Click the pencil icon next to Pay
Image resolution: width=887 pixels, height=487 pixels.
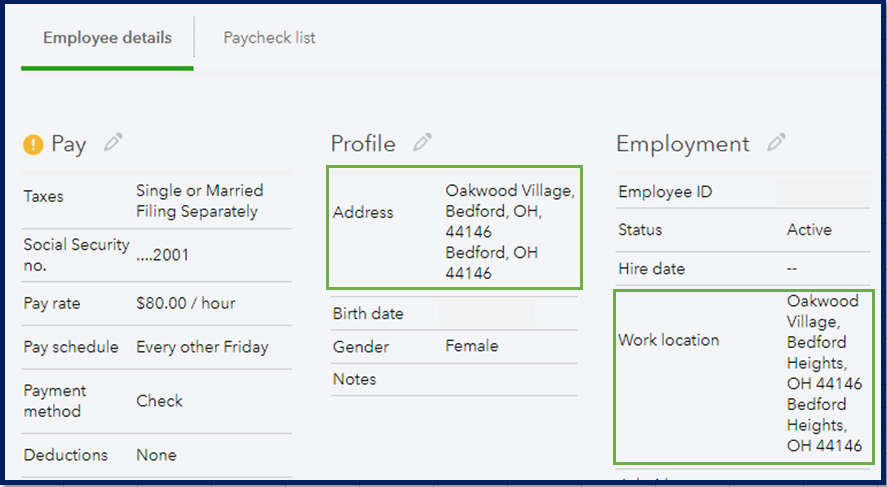[x=113, y=143]
